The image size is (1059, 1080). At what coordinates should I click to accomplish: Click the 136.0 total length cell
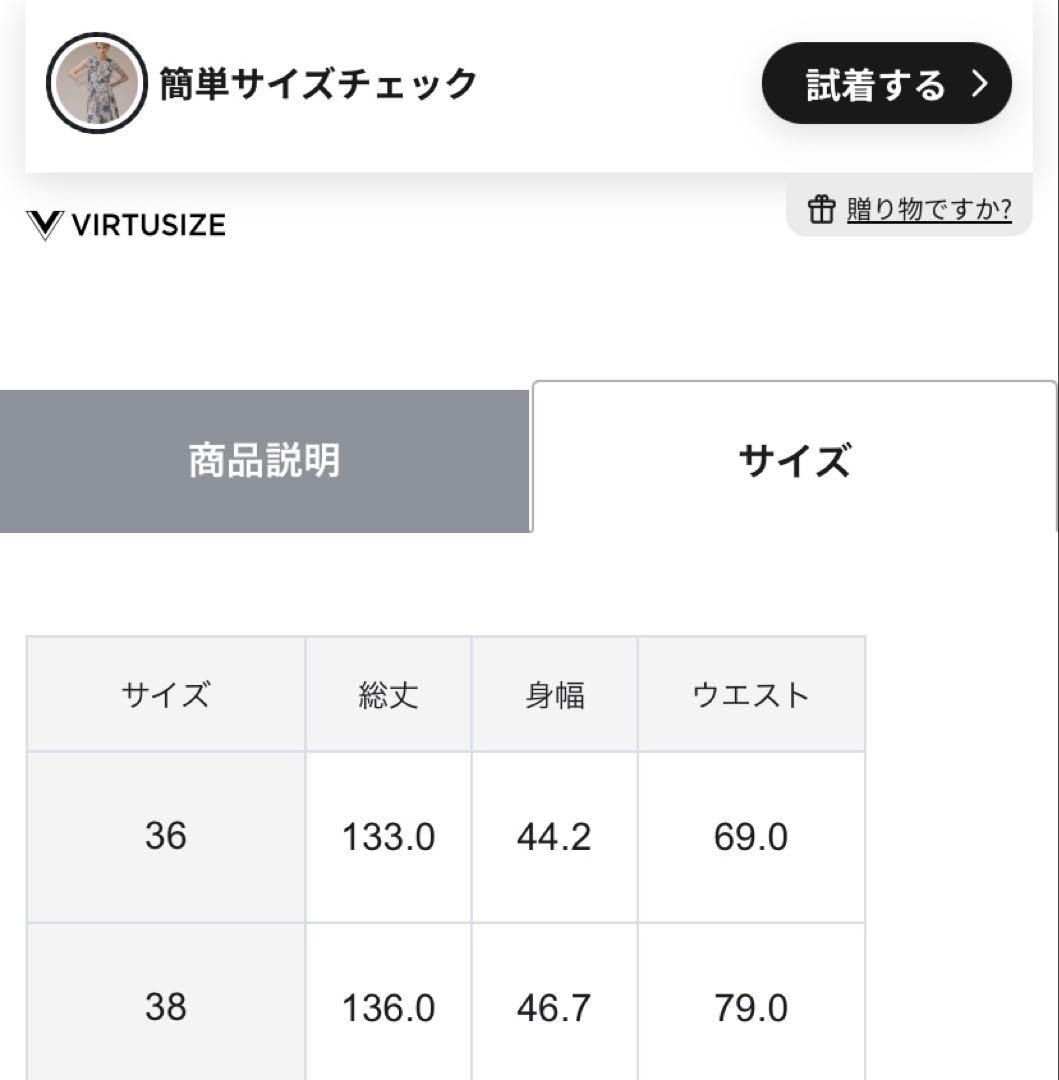pos(388,1008)
